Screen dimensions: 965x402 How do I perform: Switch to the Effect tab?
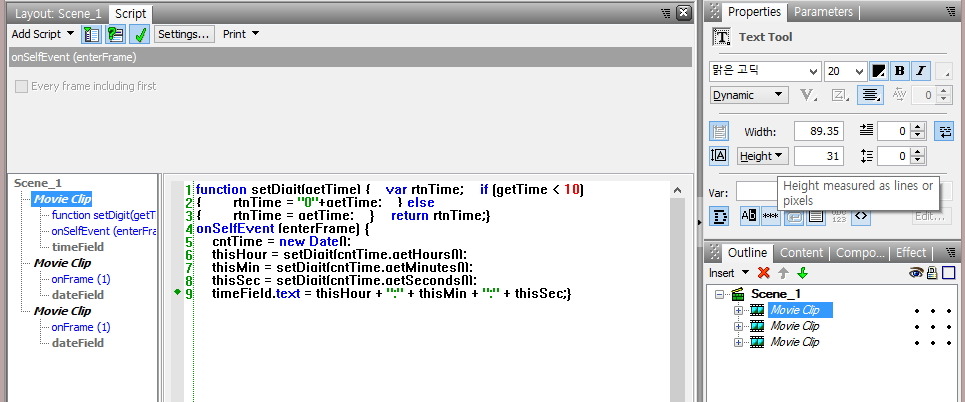pyautogui.click(x=911, y=252)
